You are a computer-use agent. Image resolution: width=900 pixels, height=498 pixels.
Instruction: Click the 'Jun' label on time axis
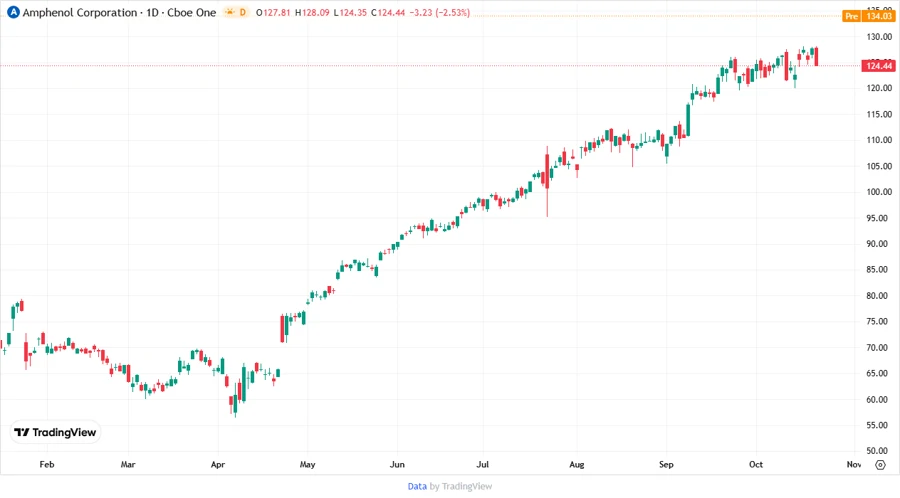397,464
